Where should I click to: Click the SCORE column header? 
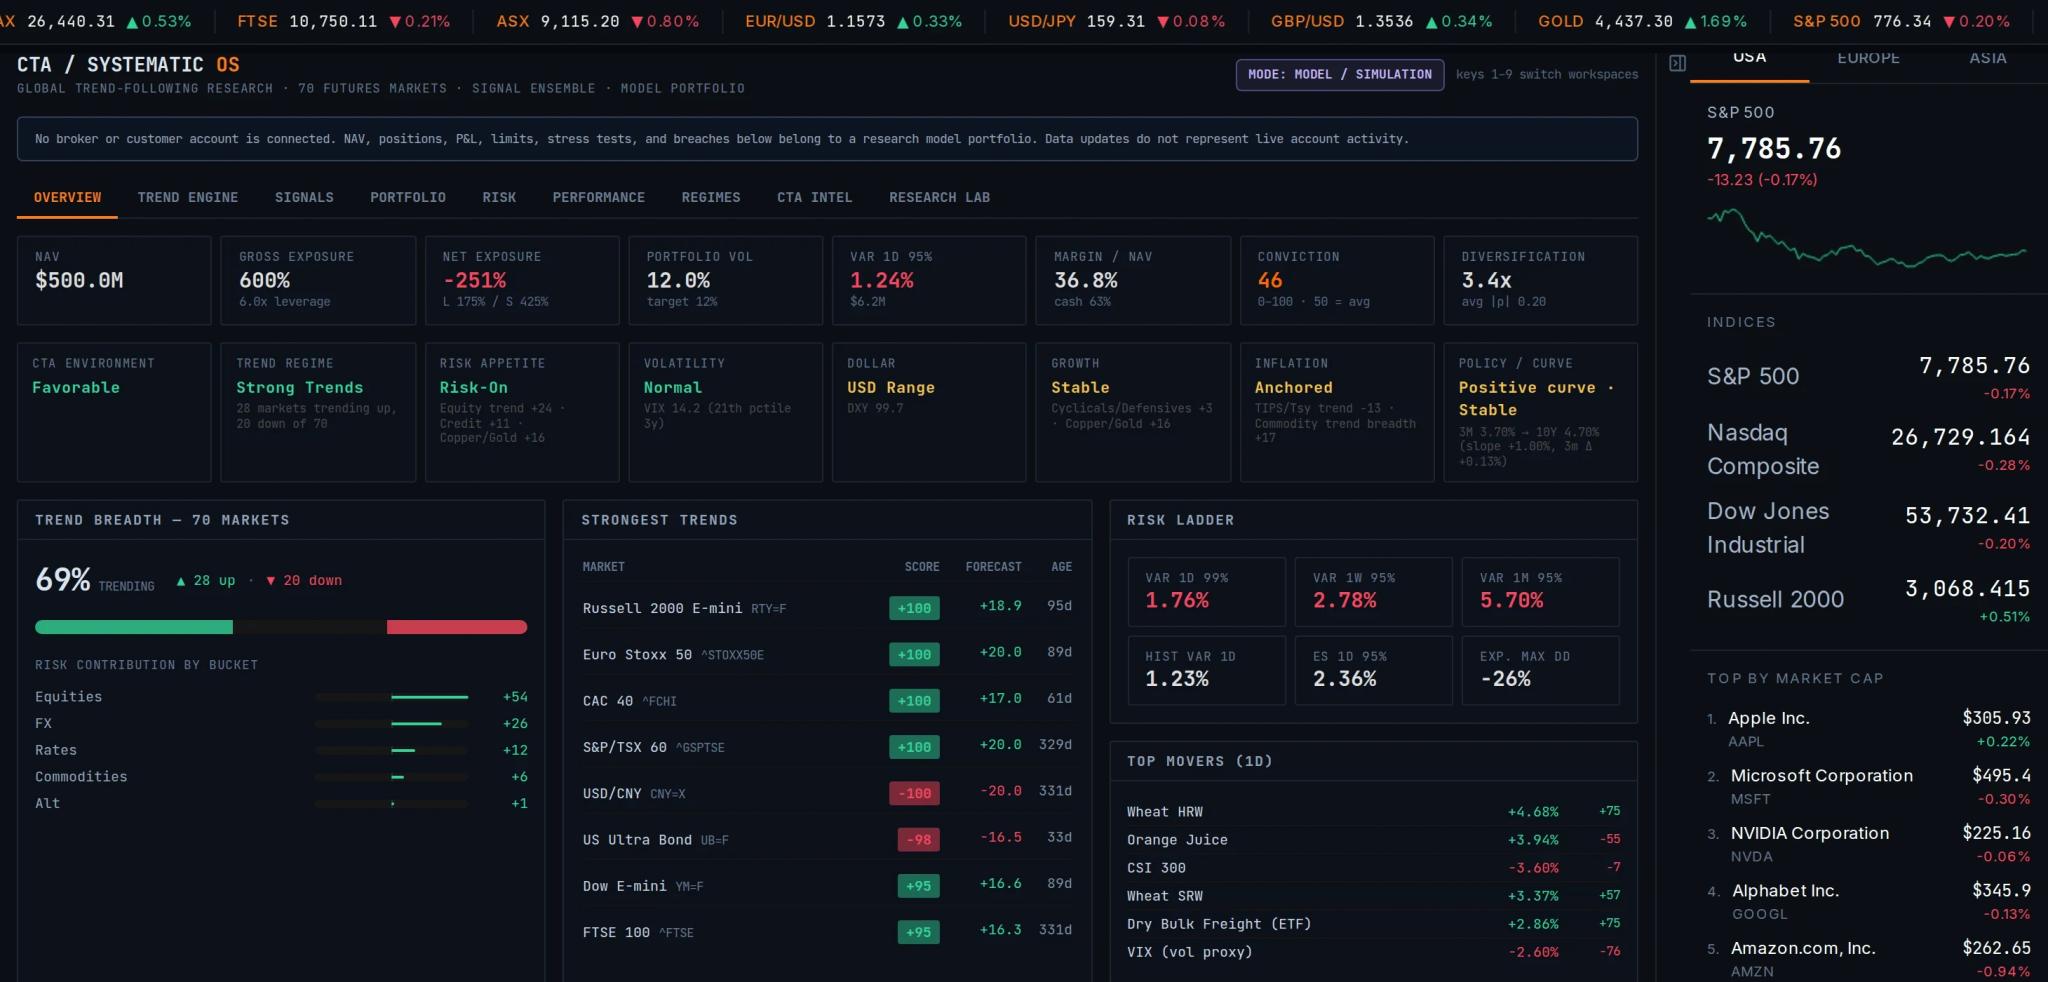click(922, 567)
